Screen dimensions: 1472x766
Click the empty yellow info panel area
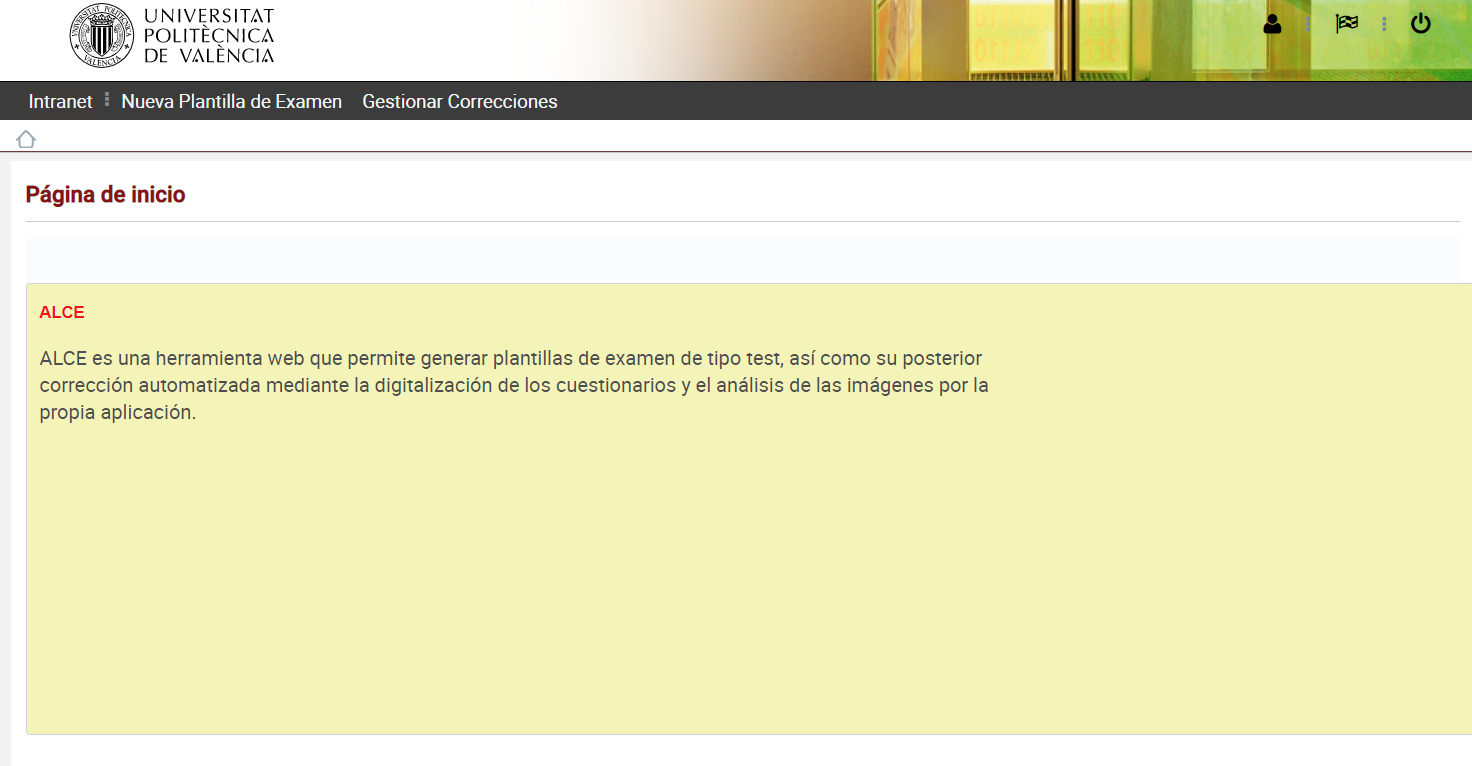[x=749, y=580]
